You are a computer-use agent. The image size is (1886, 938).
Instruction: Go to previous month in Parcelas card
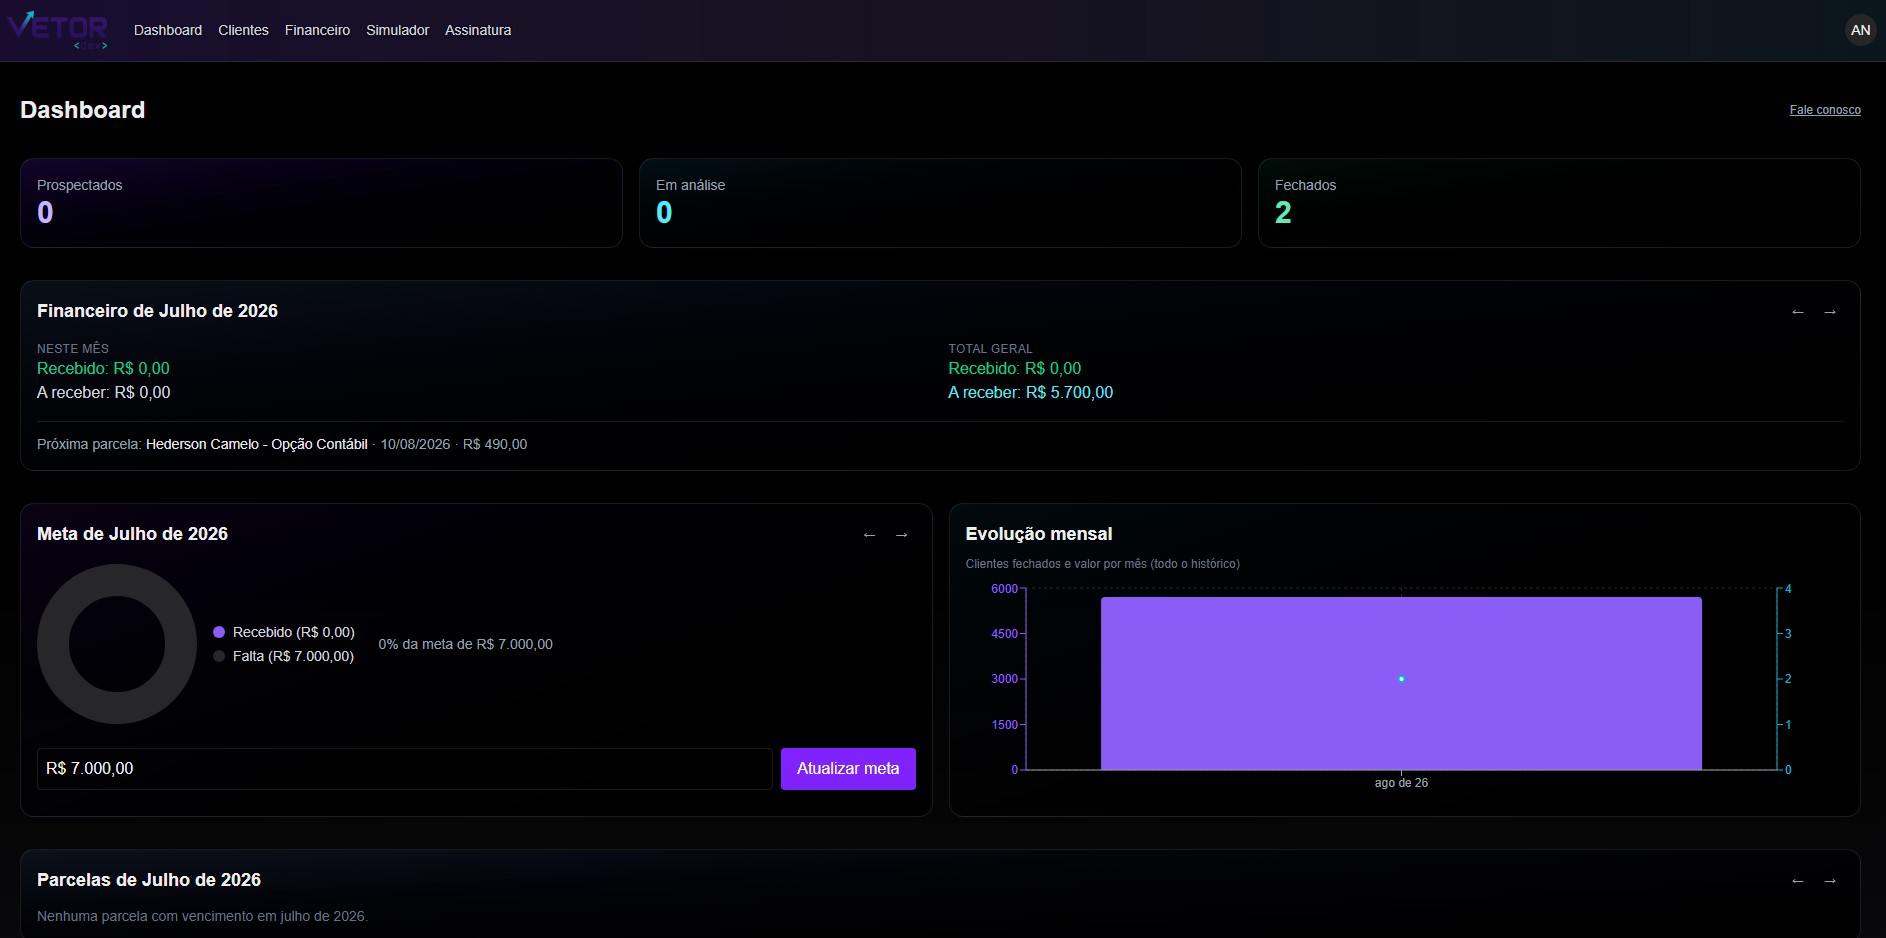pyautogui.click(x=1798, y=881)
